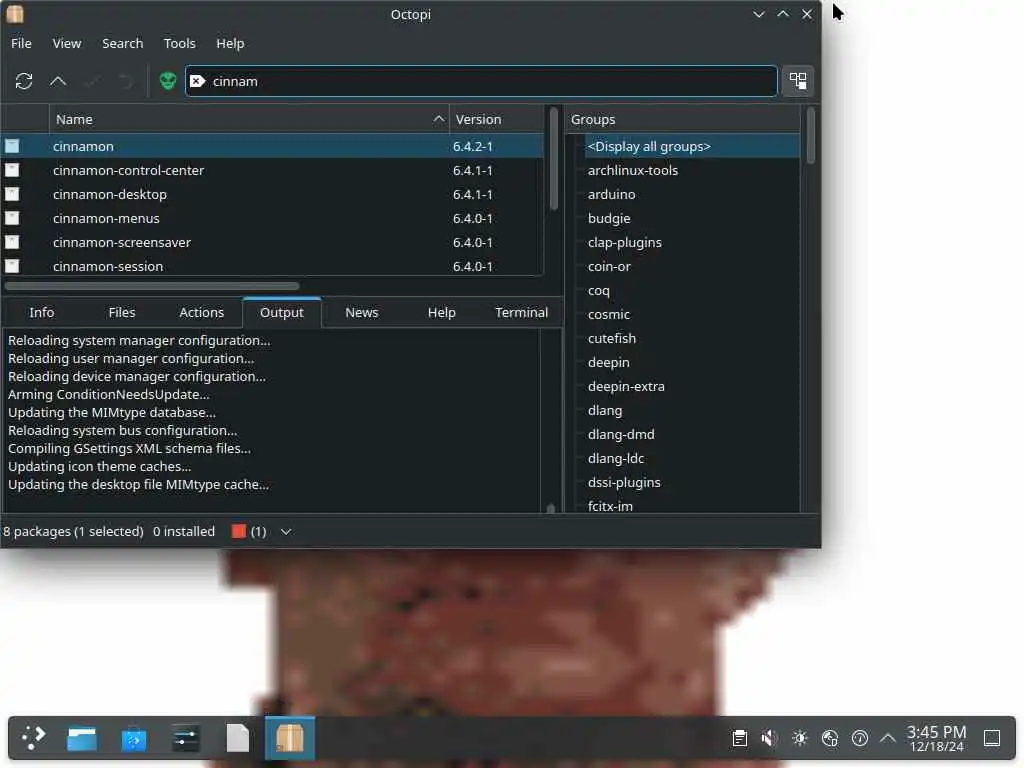1024x768 pixels.
Task: Select the clap-plugins group
Action: [624, 242]
